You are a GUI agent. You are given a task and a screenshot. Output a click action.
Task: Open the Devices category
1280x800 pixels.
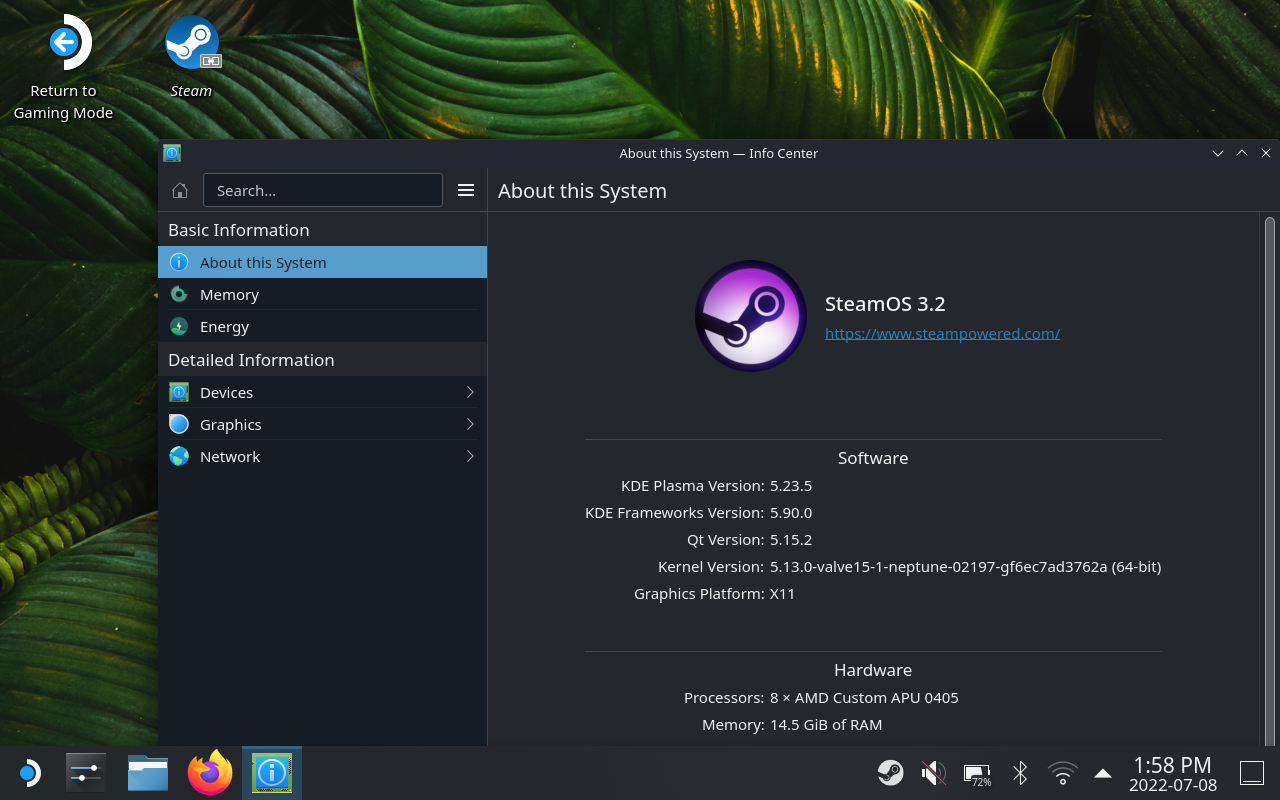(x=322, y=392)
